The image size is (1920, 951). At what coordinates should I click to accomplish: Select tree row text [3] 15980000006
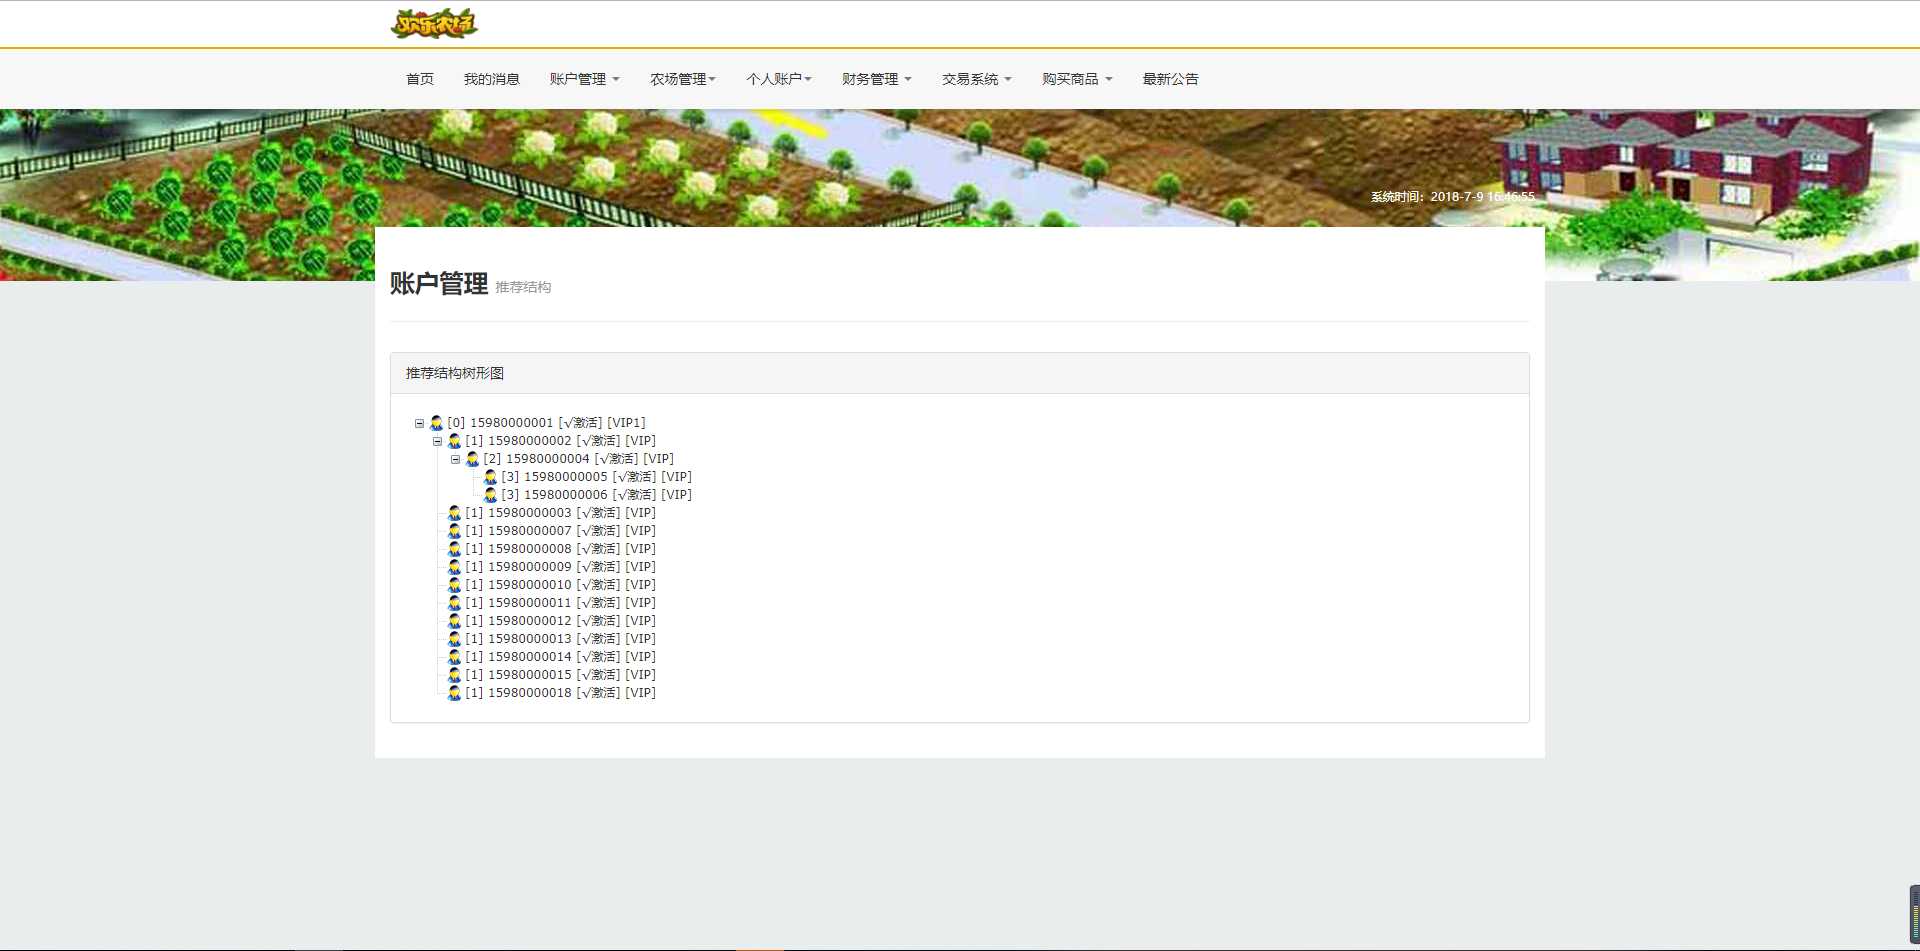(596, 495)
